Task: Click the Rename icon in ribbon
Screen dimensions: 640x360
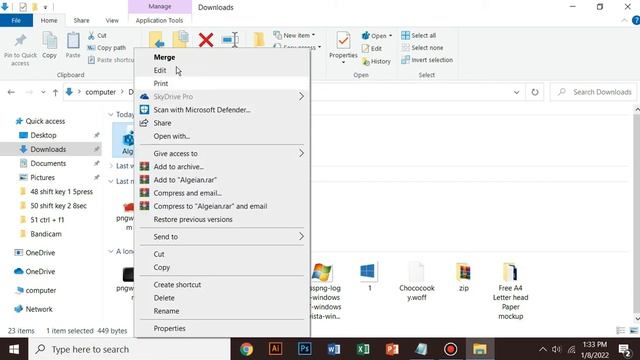Action: pos(230,40)
